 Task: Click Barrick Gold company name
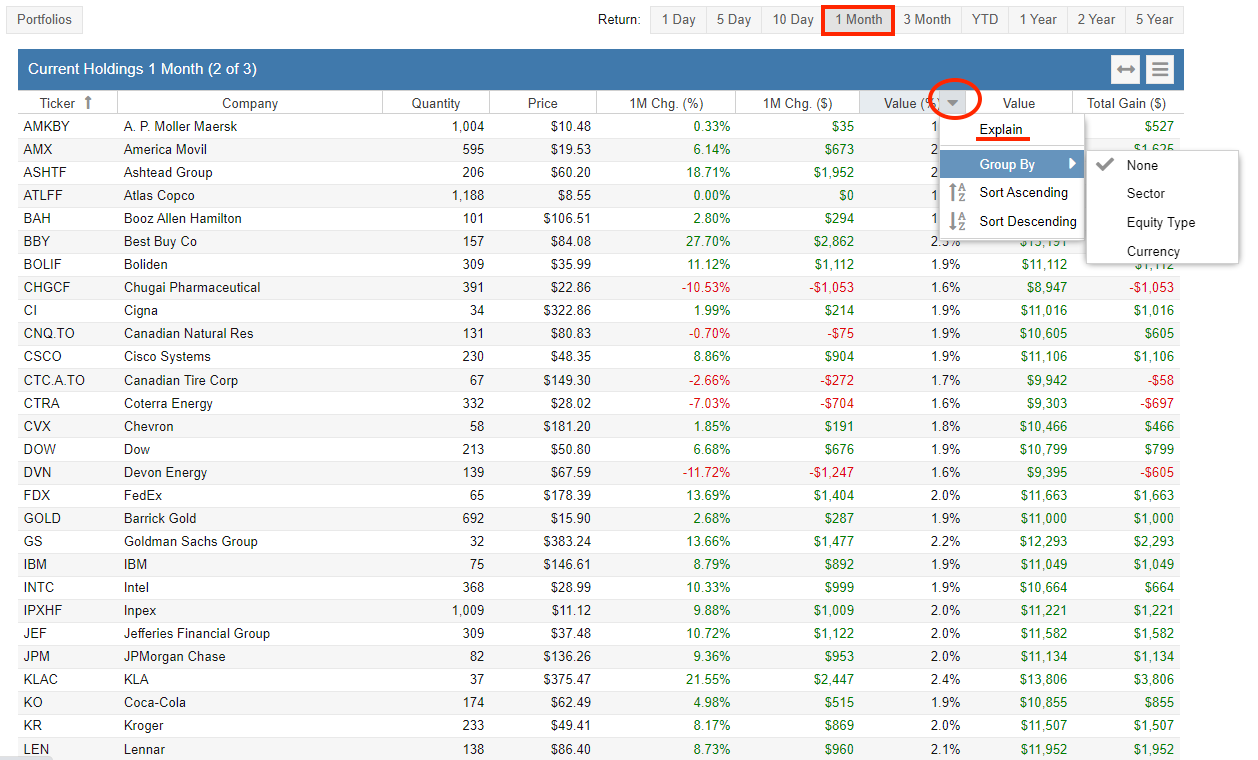[160, 518]
